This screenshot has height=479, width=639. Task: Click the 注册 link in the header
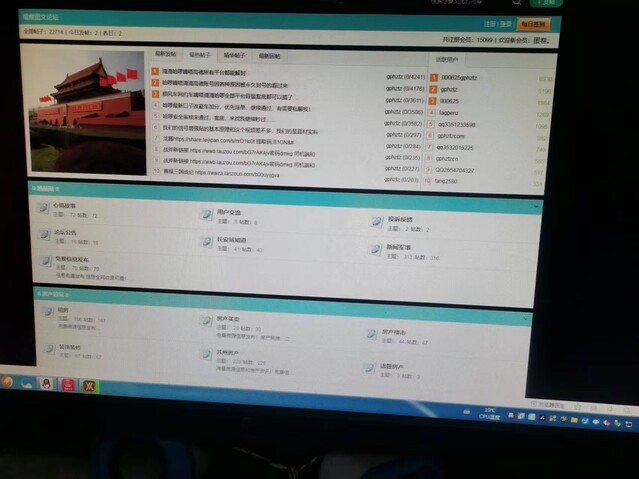(490, 24)
